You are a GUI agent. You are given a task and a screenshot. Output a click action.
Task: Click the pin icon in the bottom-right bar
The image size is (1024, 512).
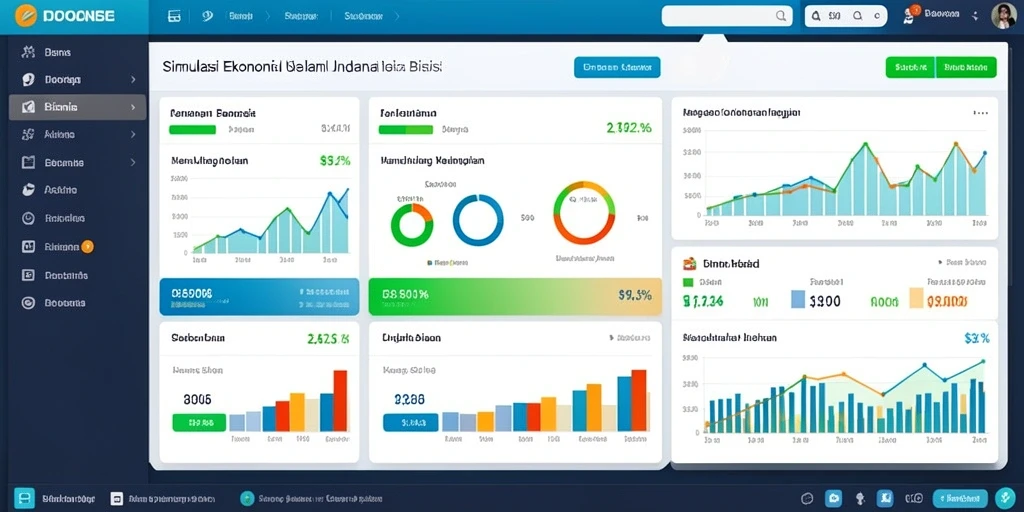click(x=859, y=498)
